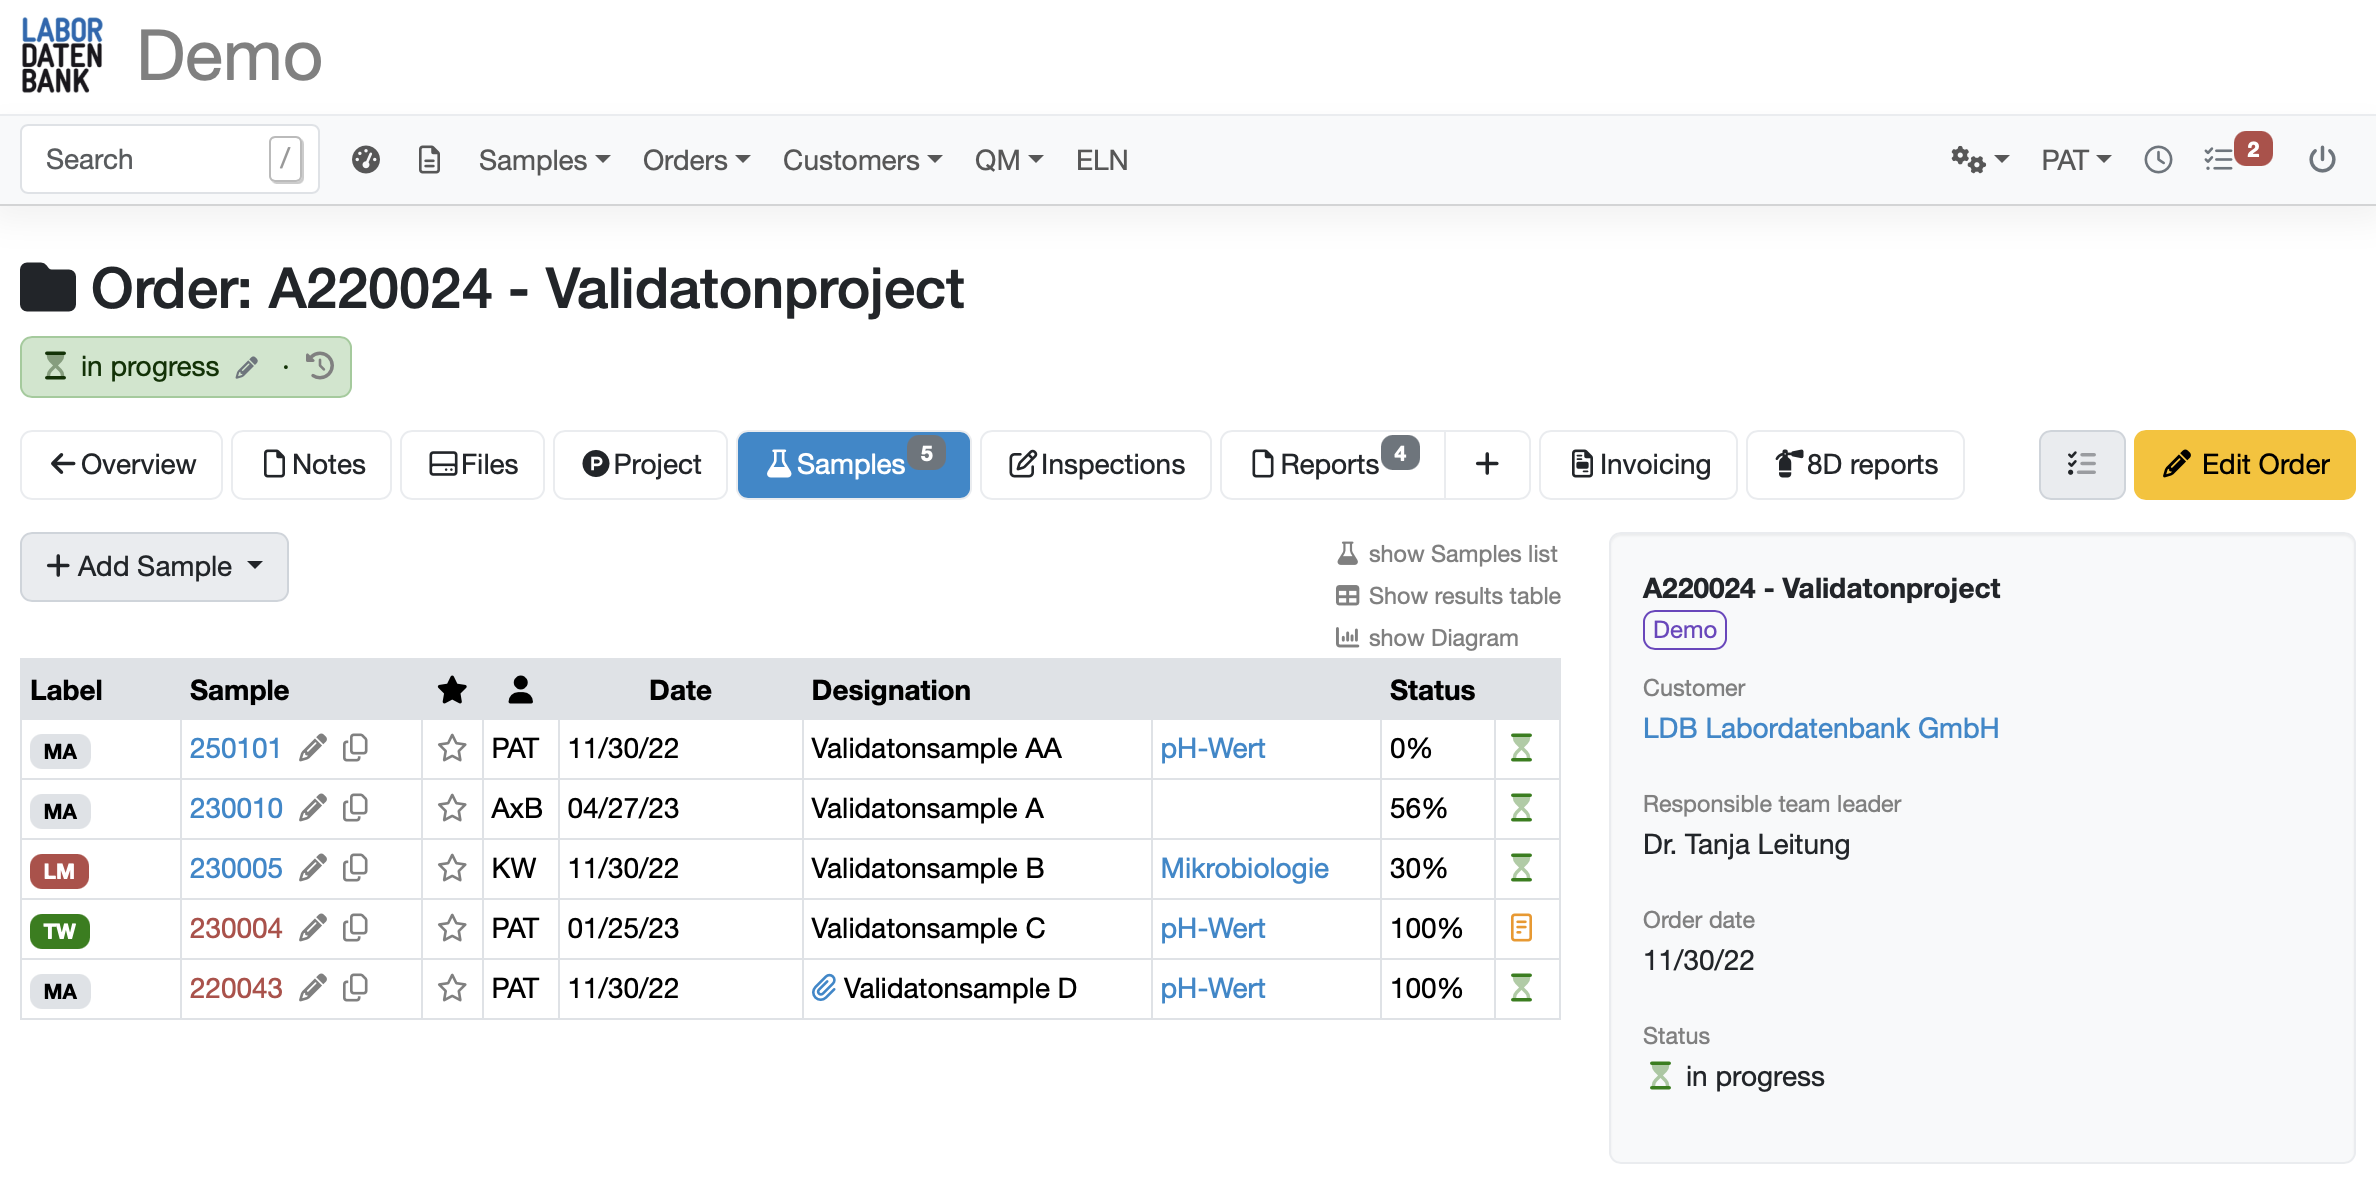Toggle favorite star for sample 230010
This screenshot has height=1186, width=2376.
(x=452, y=808)
